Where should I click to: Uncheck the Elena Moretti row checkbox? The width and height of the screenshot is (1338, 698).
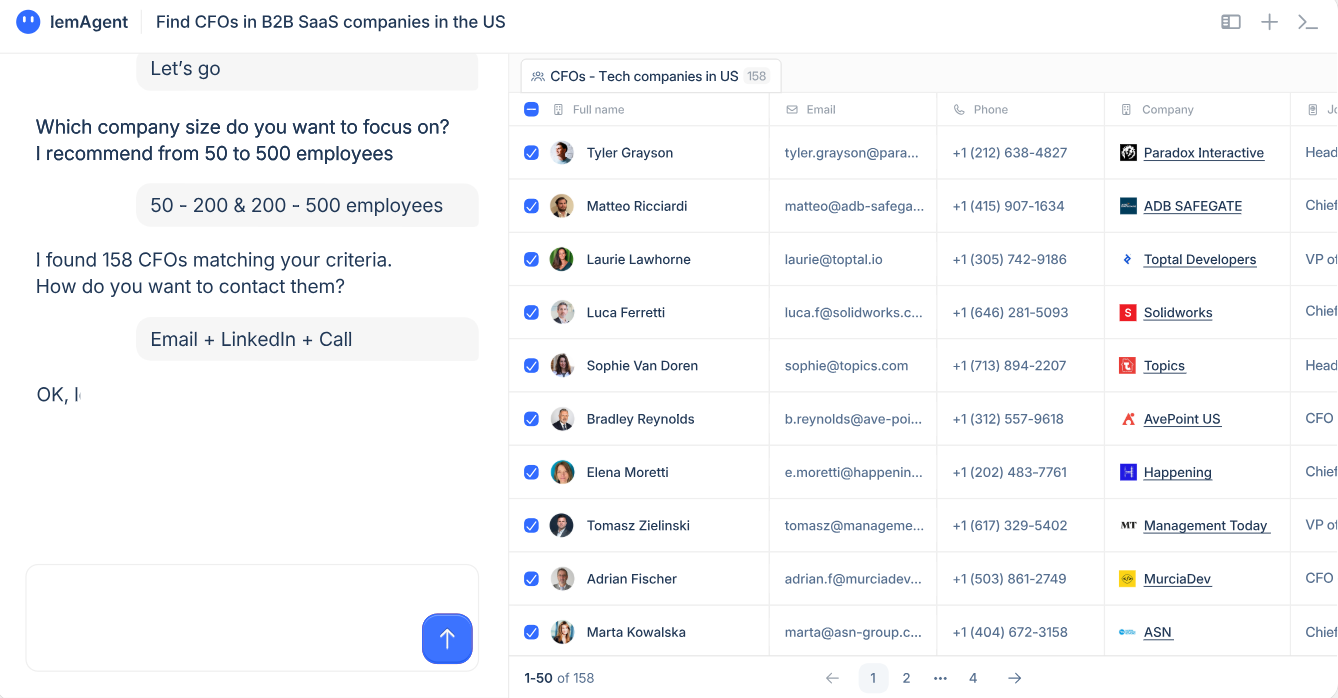(x=531, y=472)
